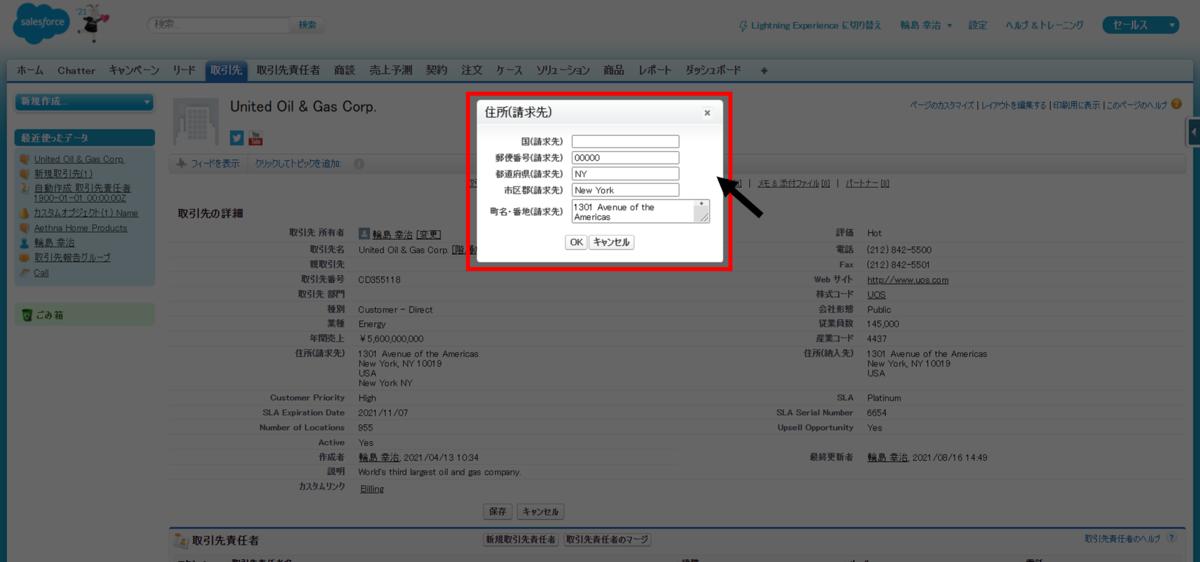The image size is (1200, 562).
Task: Expand the collapsed right side panel arrow
Action: pos(1194,132)
